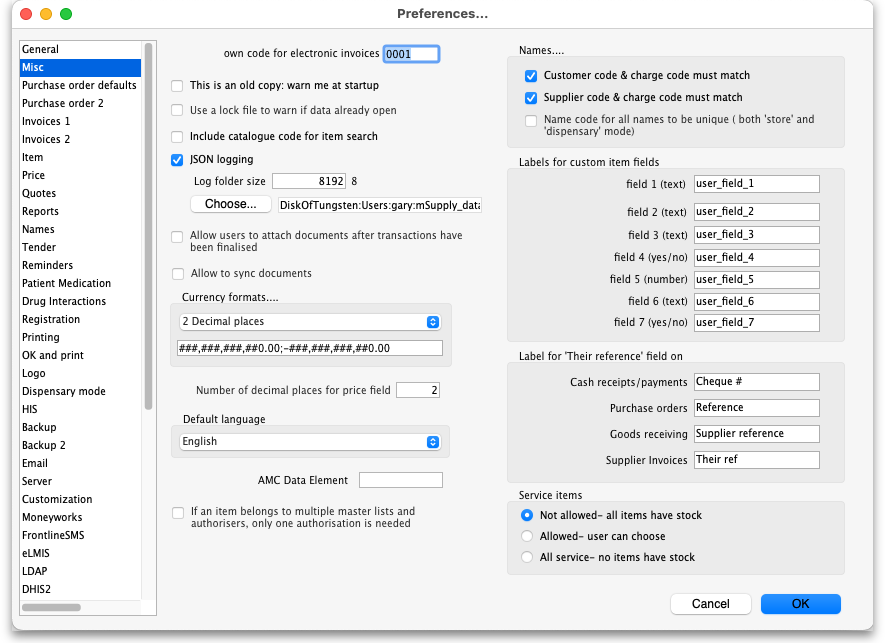Toggle 'Customer code & charge code must match'
885x643 pixels.
531,76
